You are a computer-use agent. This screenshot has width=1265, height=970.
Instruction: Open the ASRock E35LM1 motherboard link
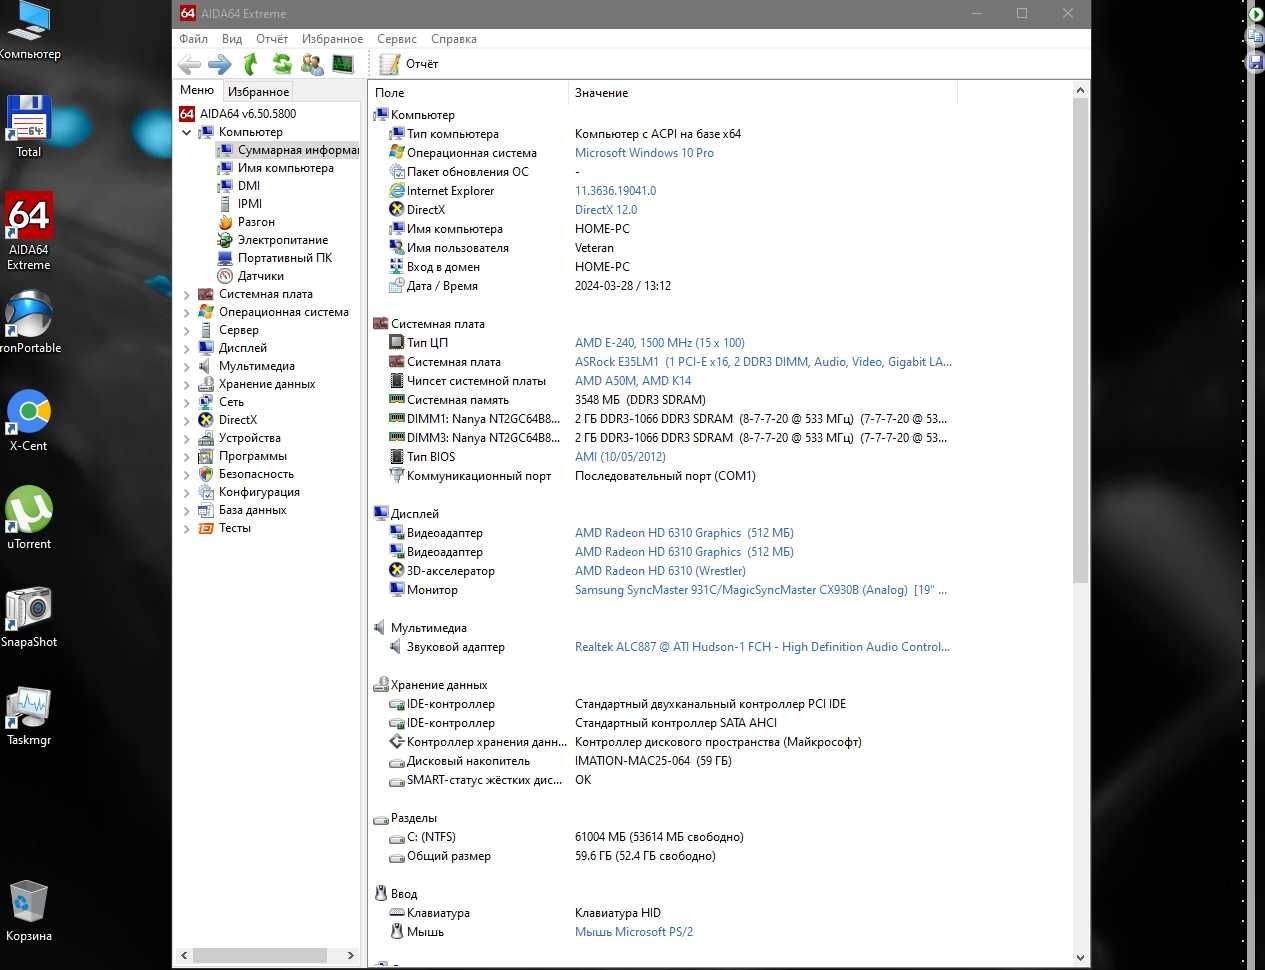763,362
